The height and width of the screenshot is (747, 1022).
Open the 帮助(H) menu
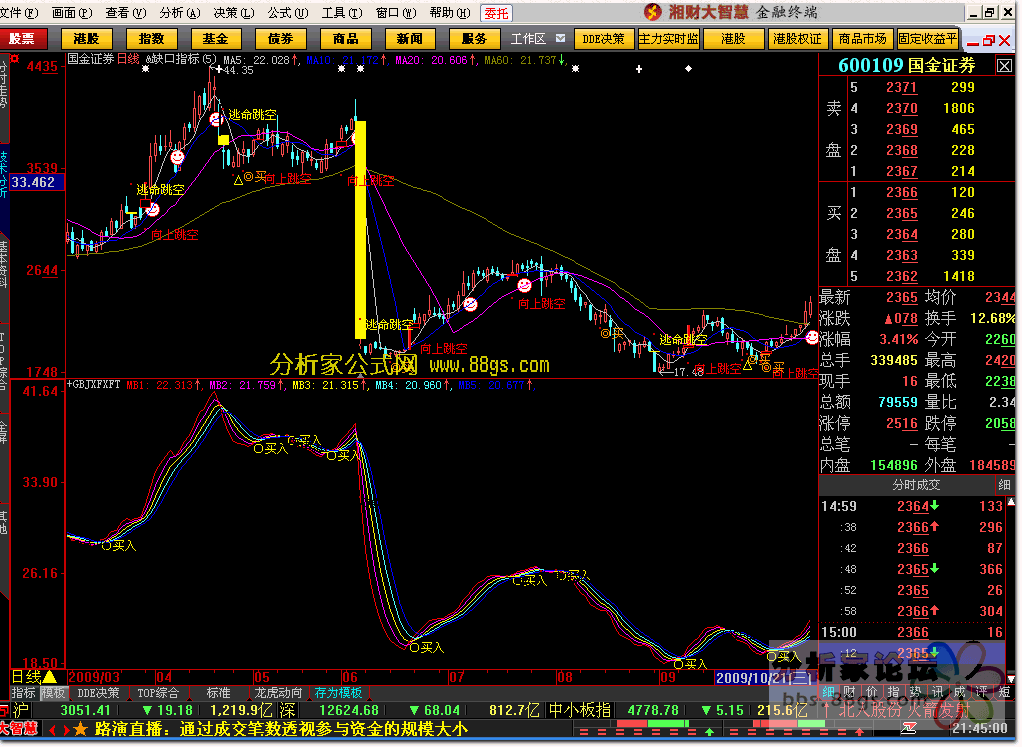click(x=450, y=13)
